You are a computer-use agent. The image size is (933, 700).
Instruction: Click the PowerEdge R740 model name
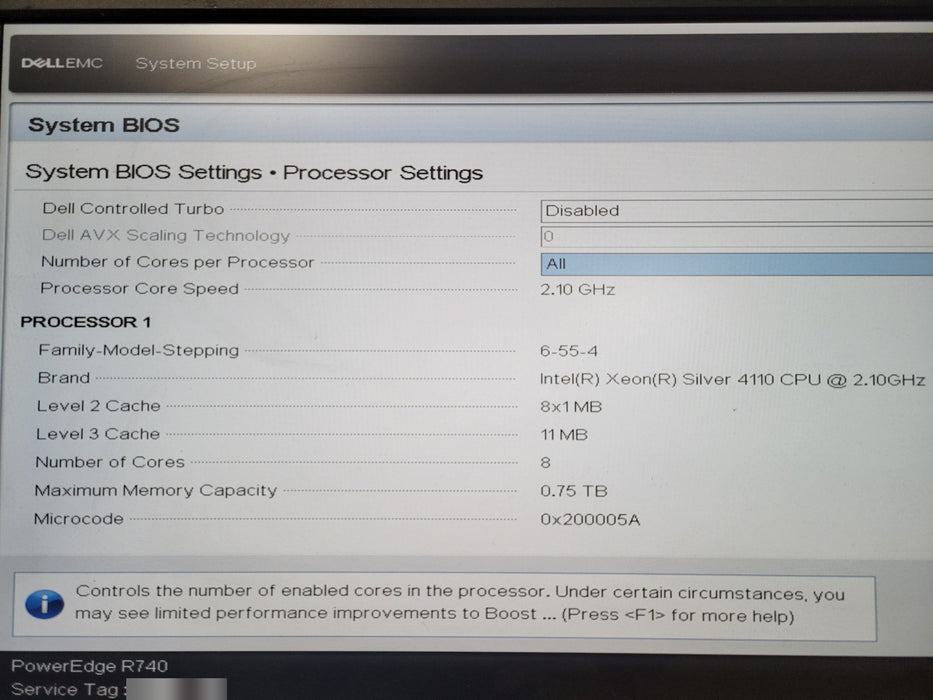point(89,665)
